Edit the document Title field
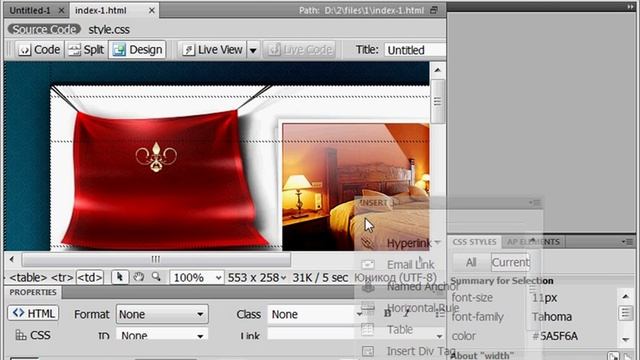Viewport: 640px width, 360px height. (x=414, y=50)
